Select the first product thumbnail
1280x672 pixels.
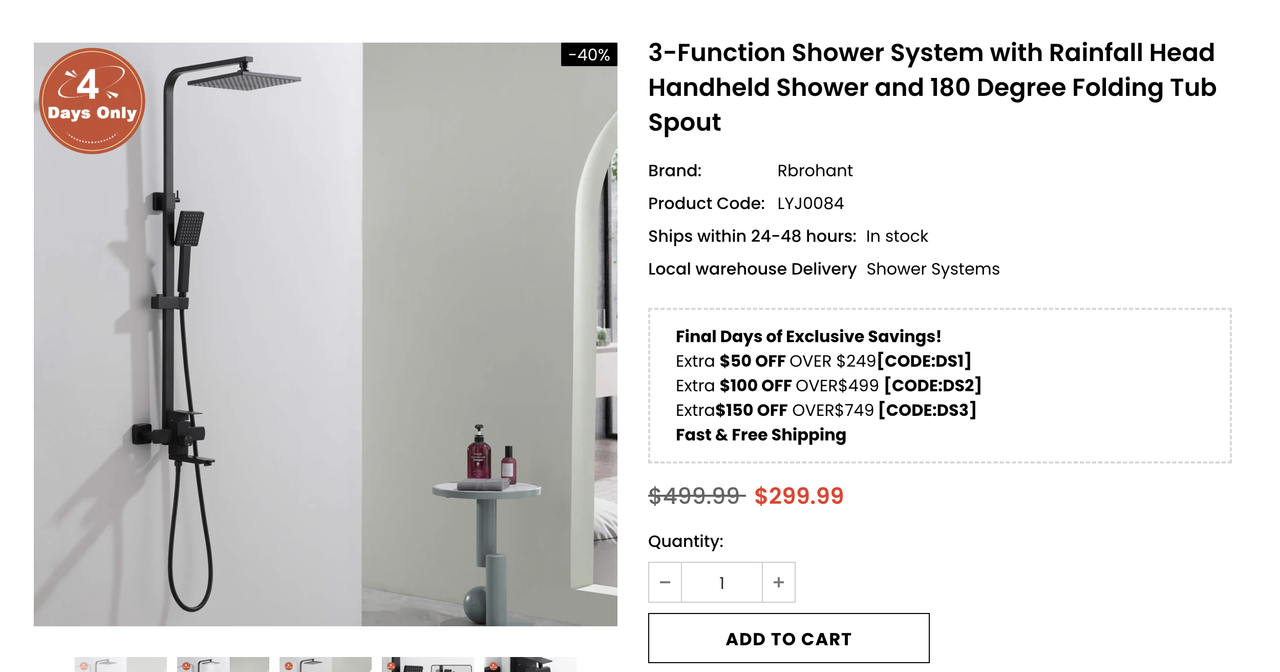pos(120,664)
